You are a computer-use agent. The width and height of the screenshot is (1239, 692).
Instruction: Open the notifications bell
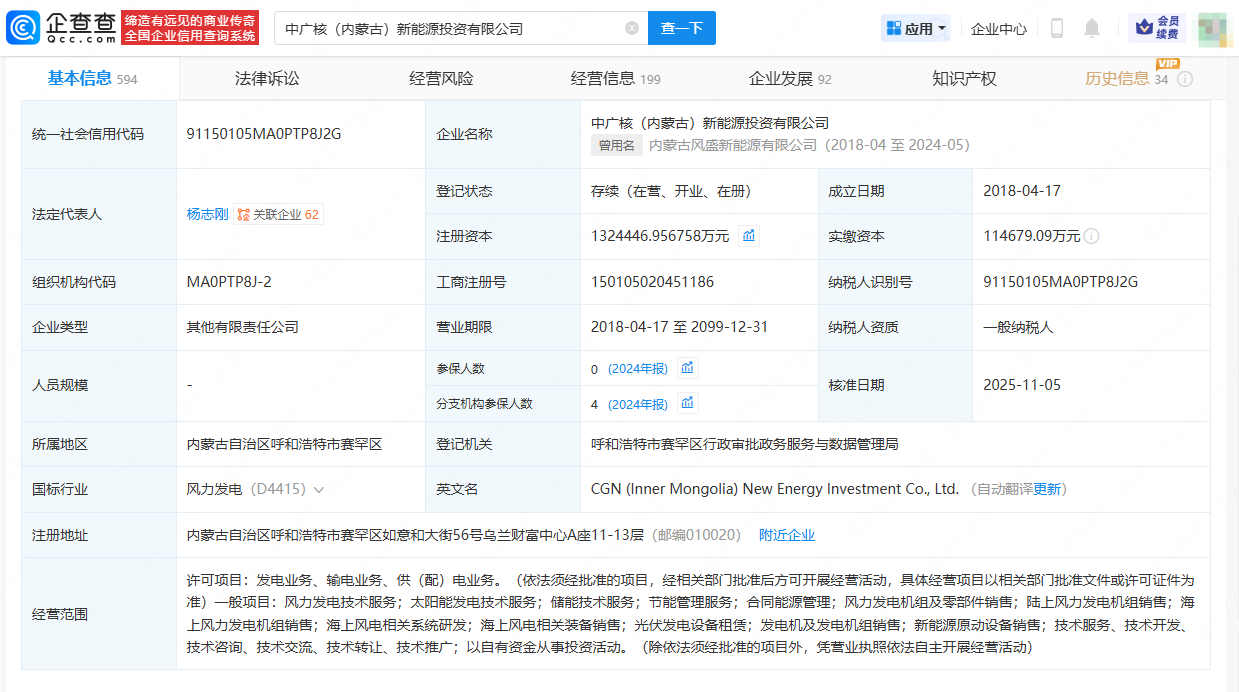click(x=1092, y=28)
